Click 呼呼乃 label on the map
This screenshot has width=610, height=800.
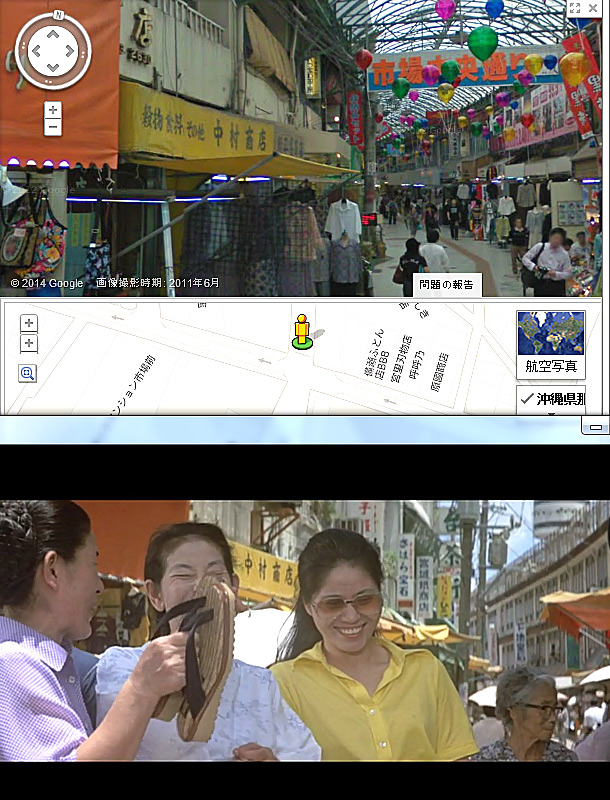tap(417, 365)
